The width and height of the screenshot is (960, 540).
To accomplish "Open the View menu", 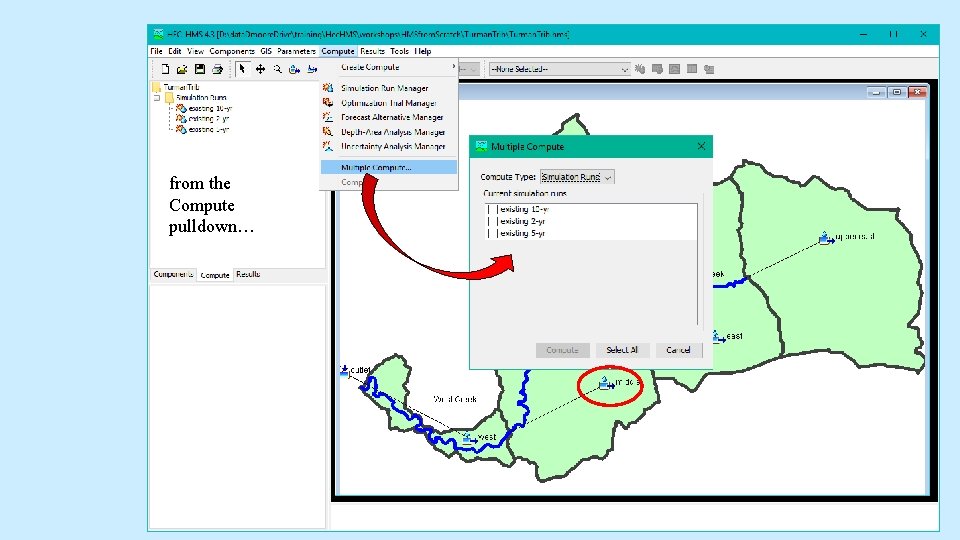I will point(195,51).
